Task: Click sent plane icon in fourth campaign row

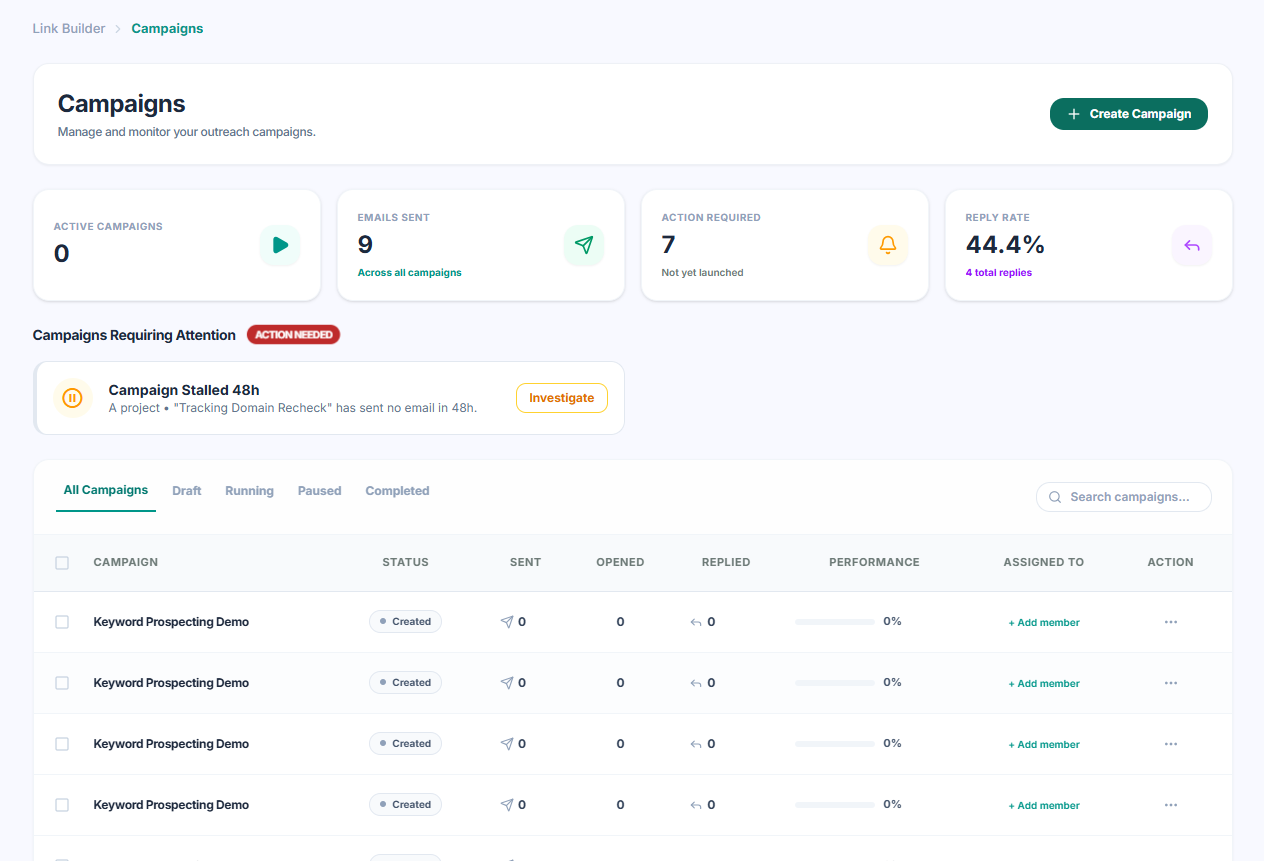Action: tap(507, 805)
